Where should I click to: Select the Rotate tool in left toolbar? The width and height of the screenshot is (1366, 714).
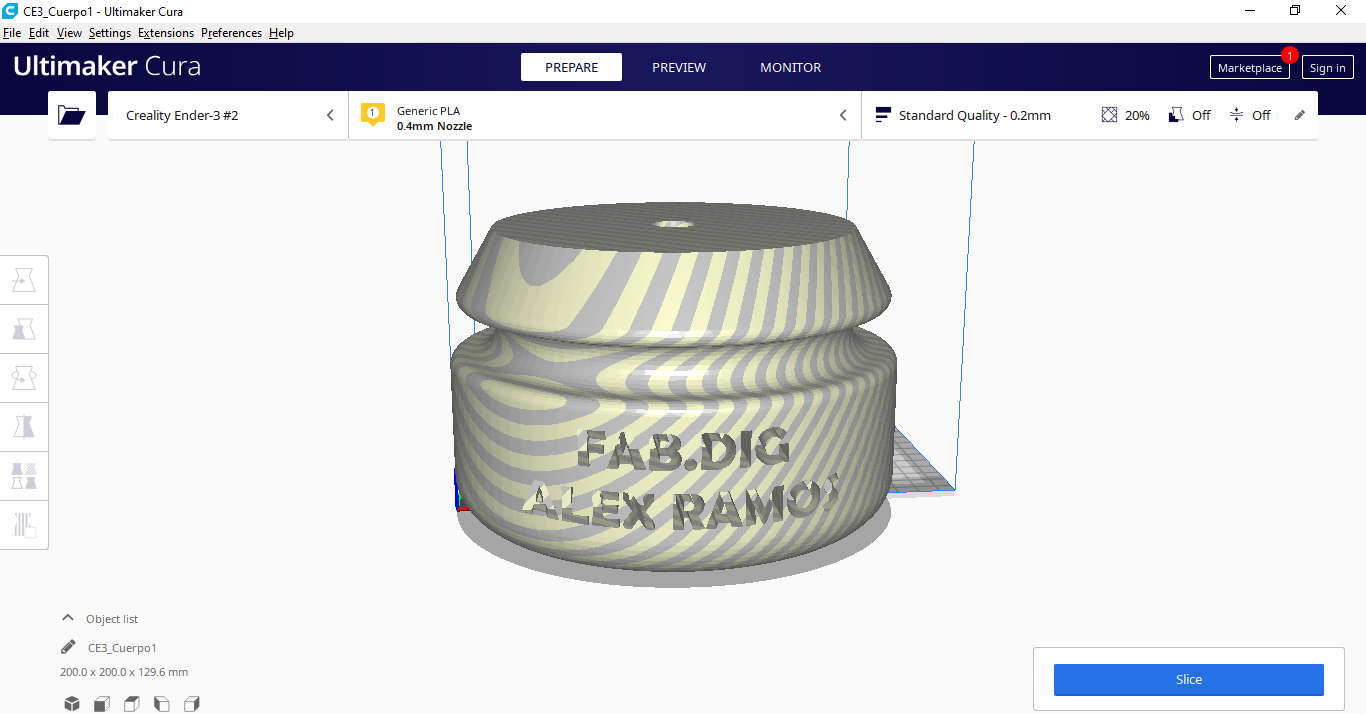(x=24, y=378)
